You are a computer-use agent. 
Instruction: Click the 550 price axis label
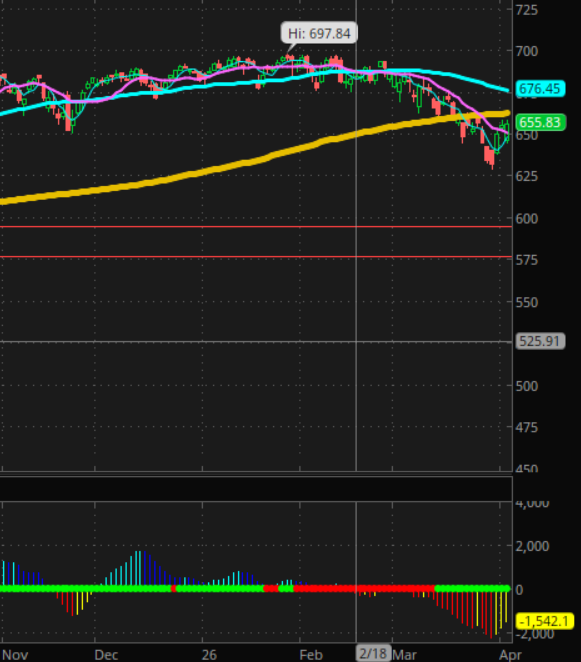(x=527, y=302)
